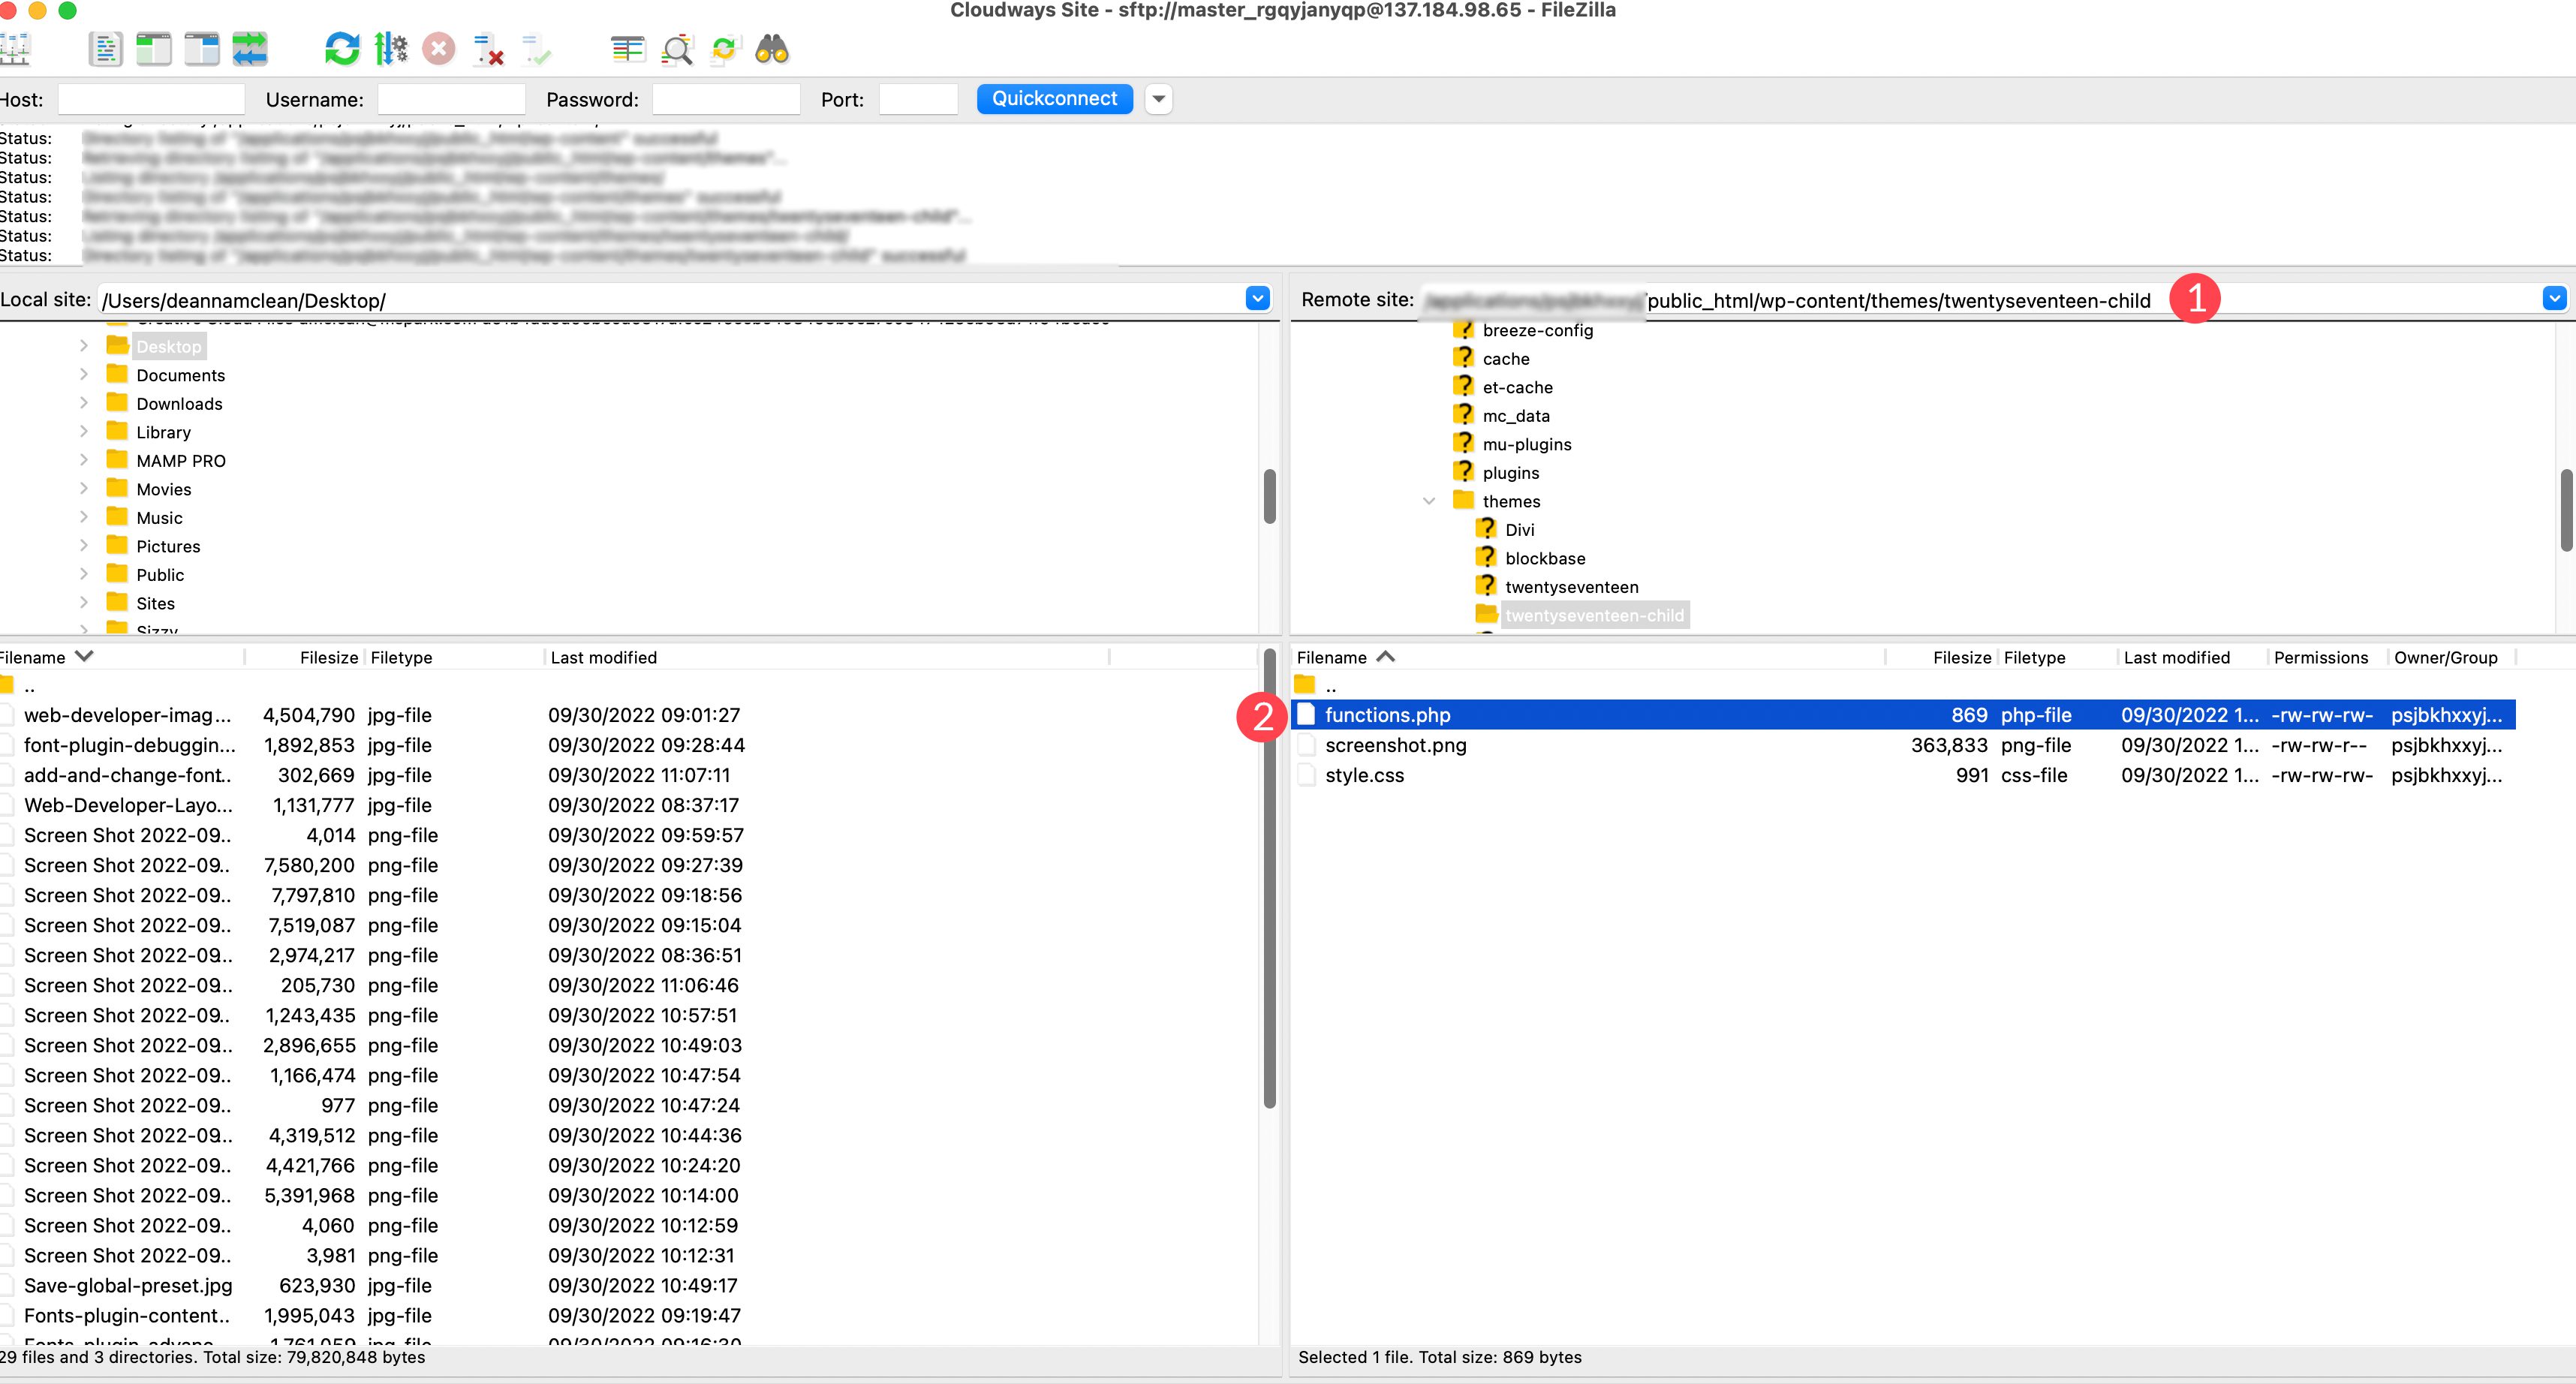Click the local site path dropdown
The height and width of the screenshot is (1384, 2576).
click(x=1259, y=300)
